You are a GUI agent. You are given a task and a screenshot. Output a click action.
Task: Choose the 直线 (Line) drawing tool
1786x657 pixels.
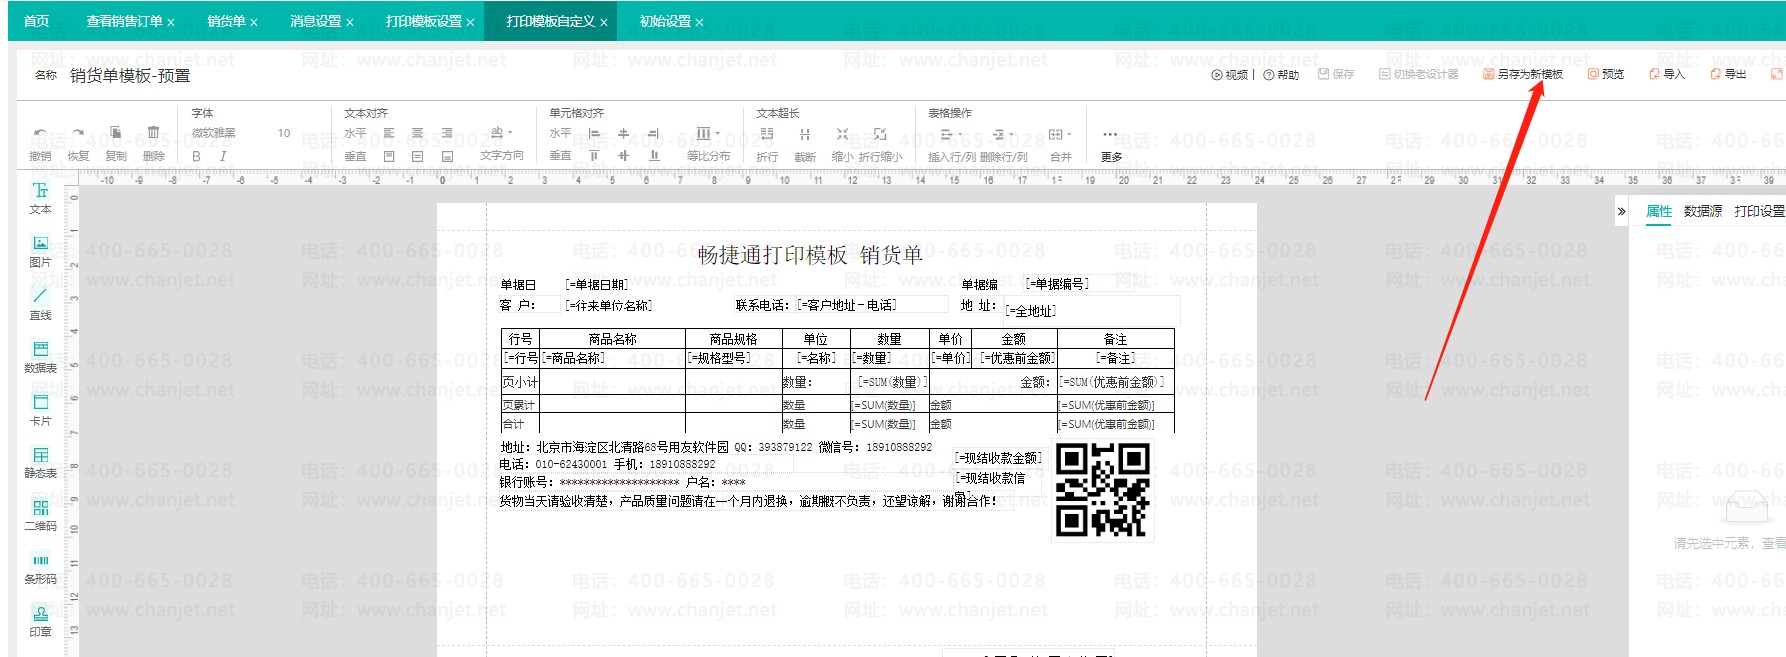pyautogui.click(x=40, y=302)
